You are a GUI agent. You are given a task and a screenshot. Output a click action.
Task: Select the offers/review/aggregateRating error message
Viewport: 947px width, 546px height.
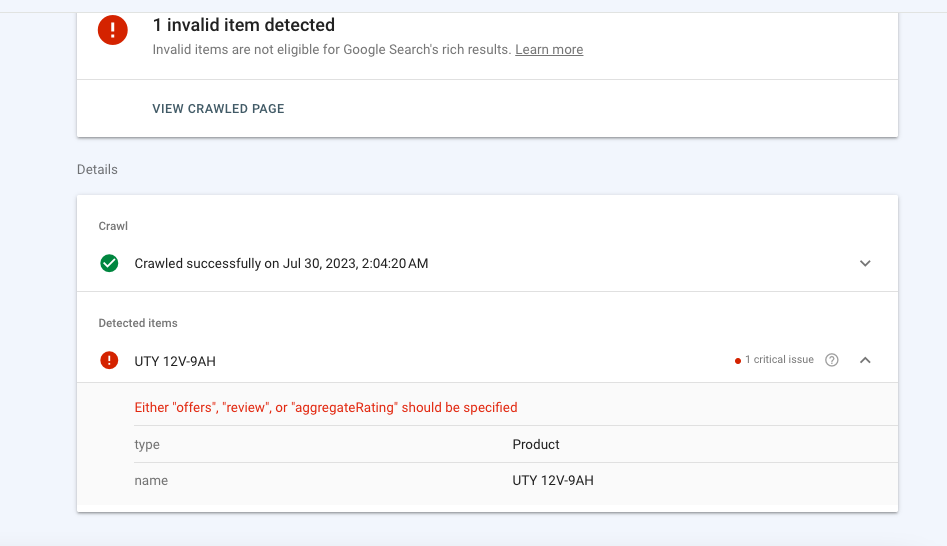pyautogui.click(x=326, y=407)
